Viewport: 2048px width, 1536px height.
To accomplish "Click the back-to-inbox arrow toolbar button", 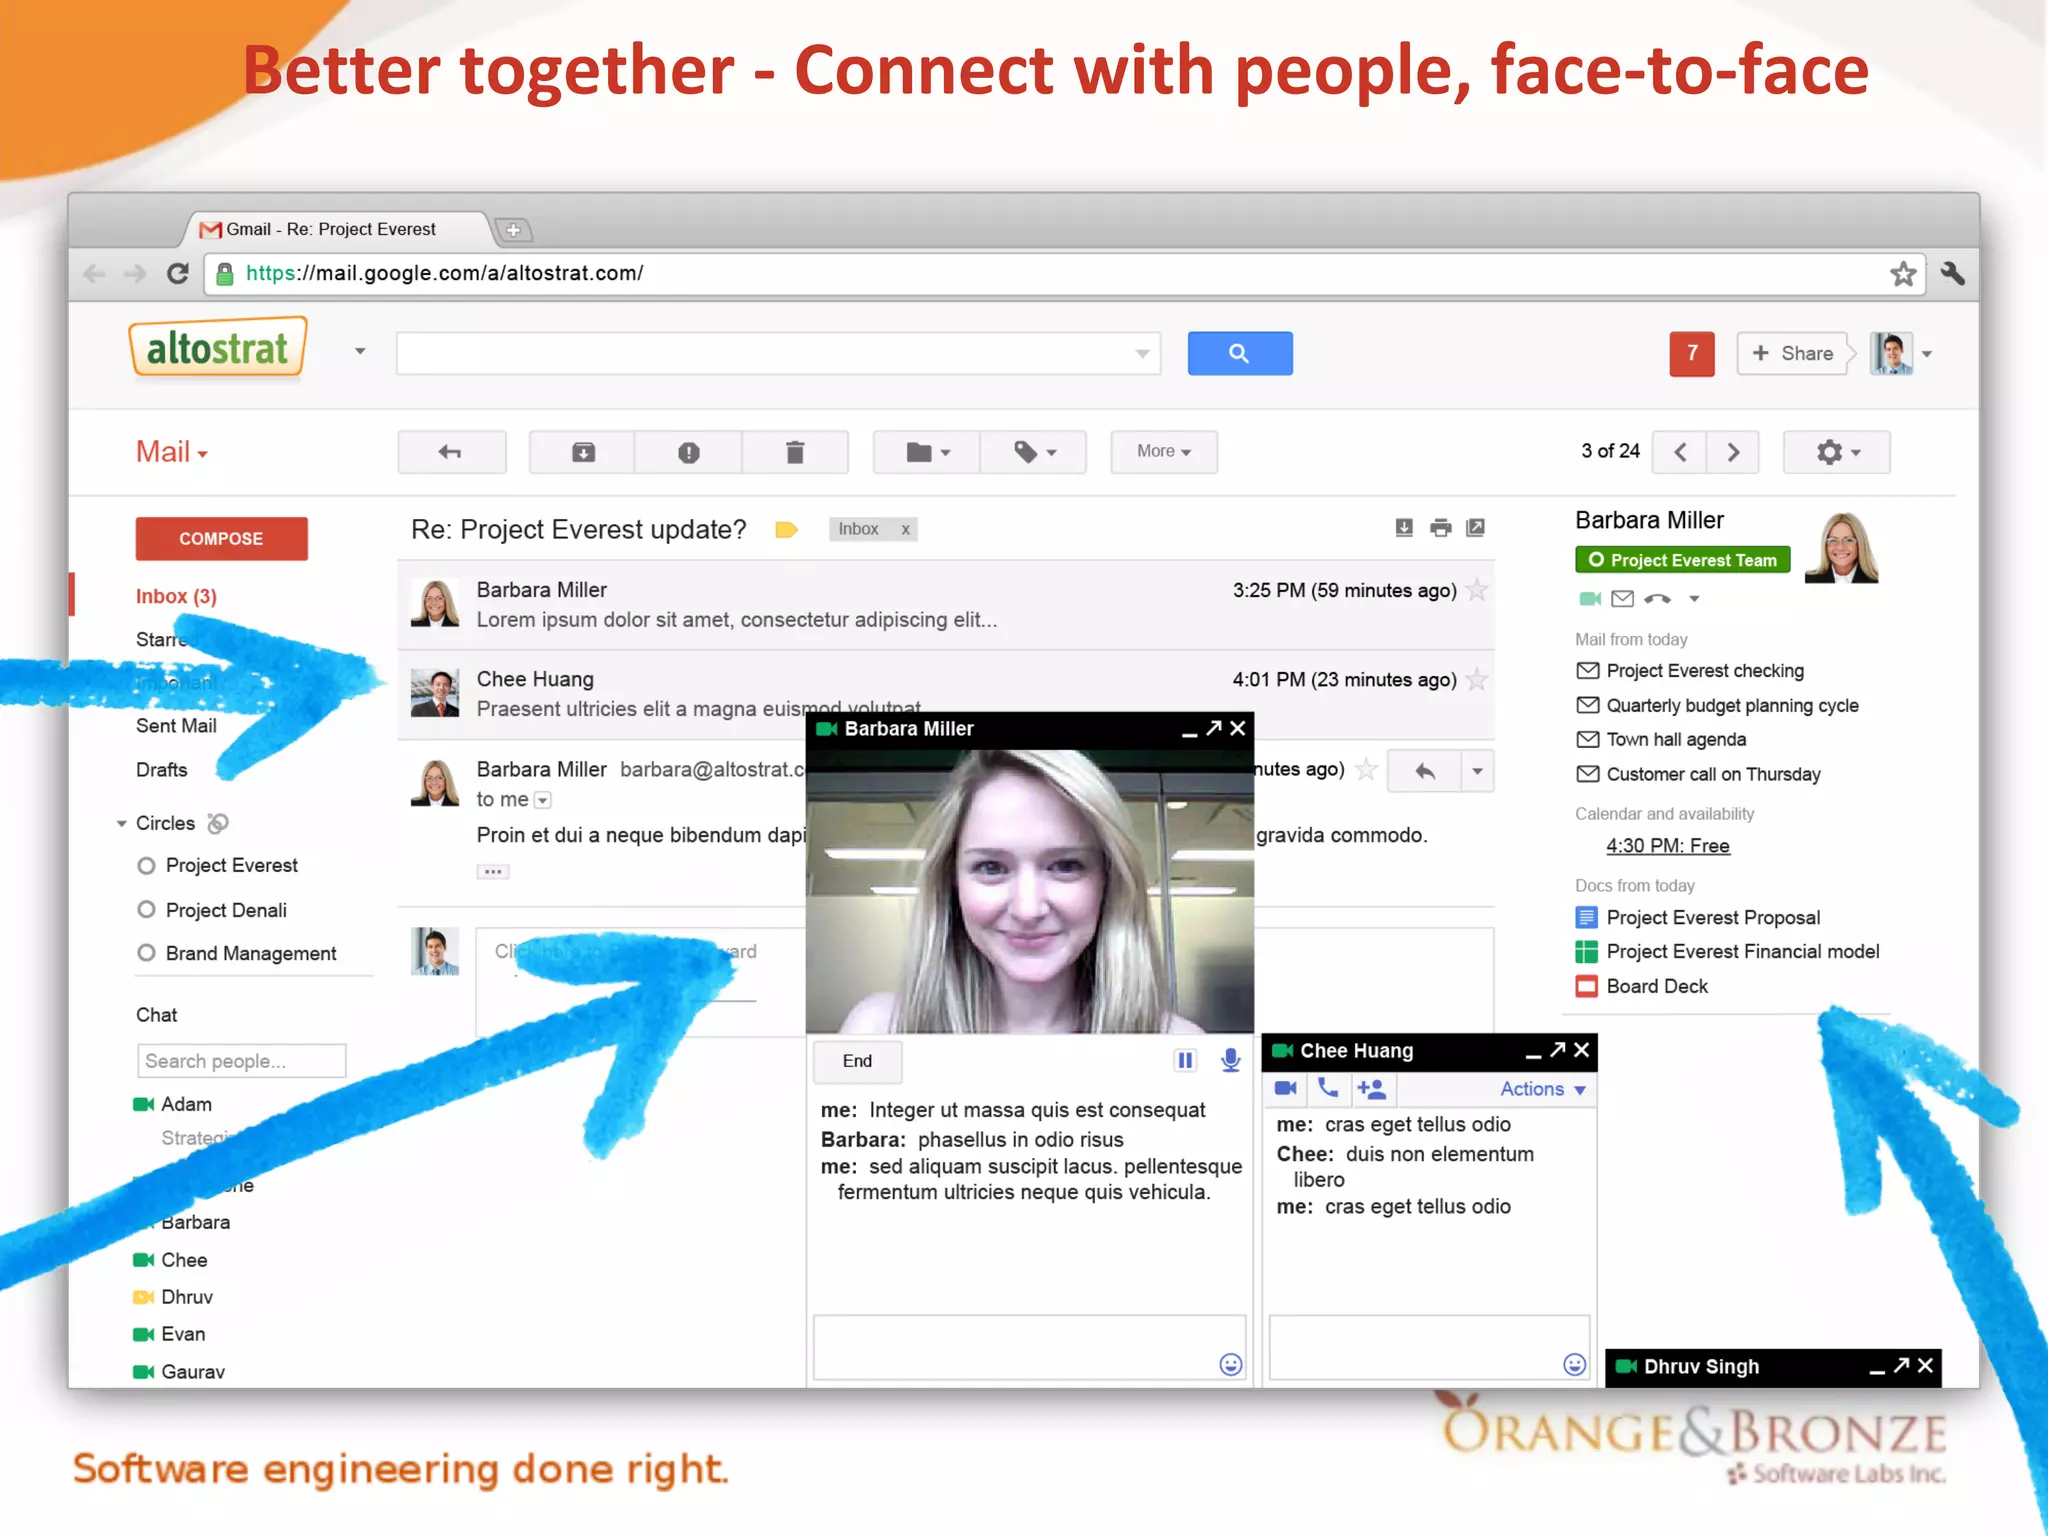I will 451,452.
